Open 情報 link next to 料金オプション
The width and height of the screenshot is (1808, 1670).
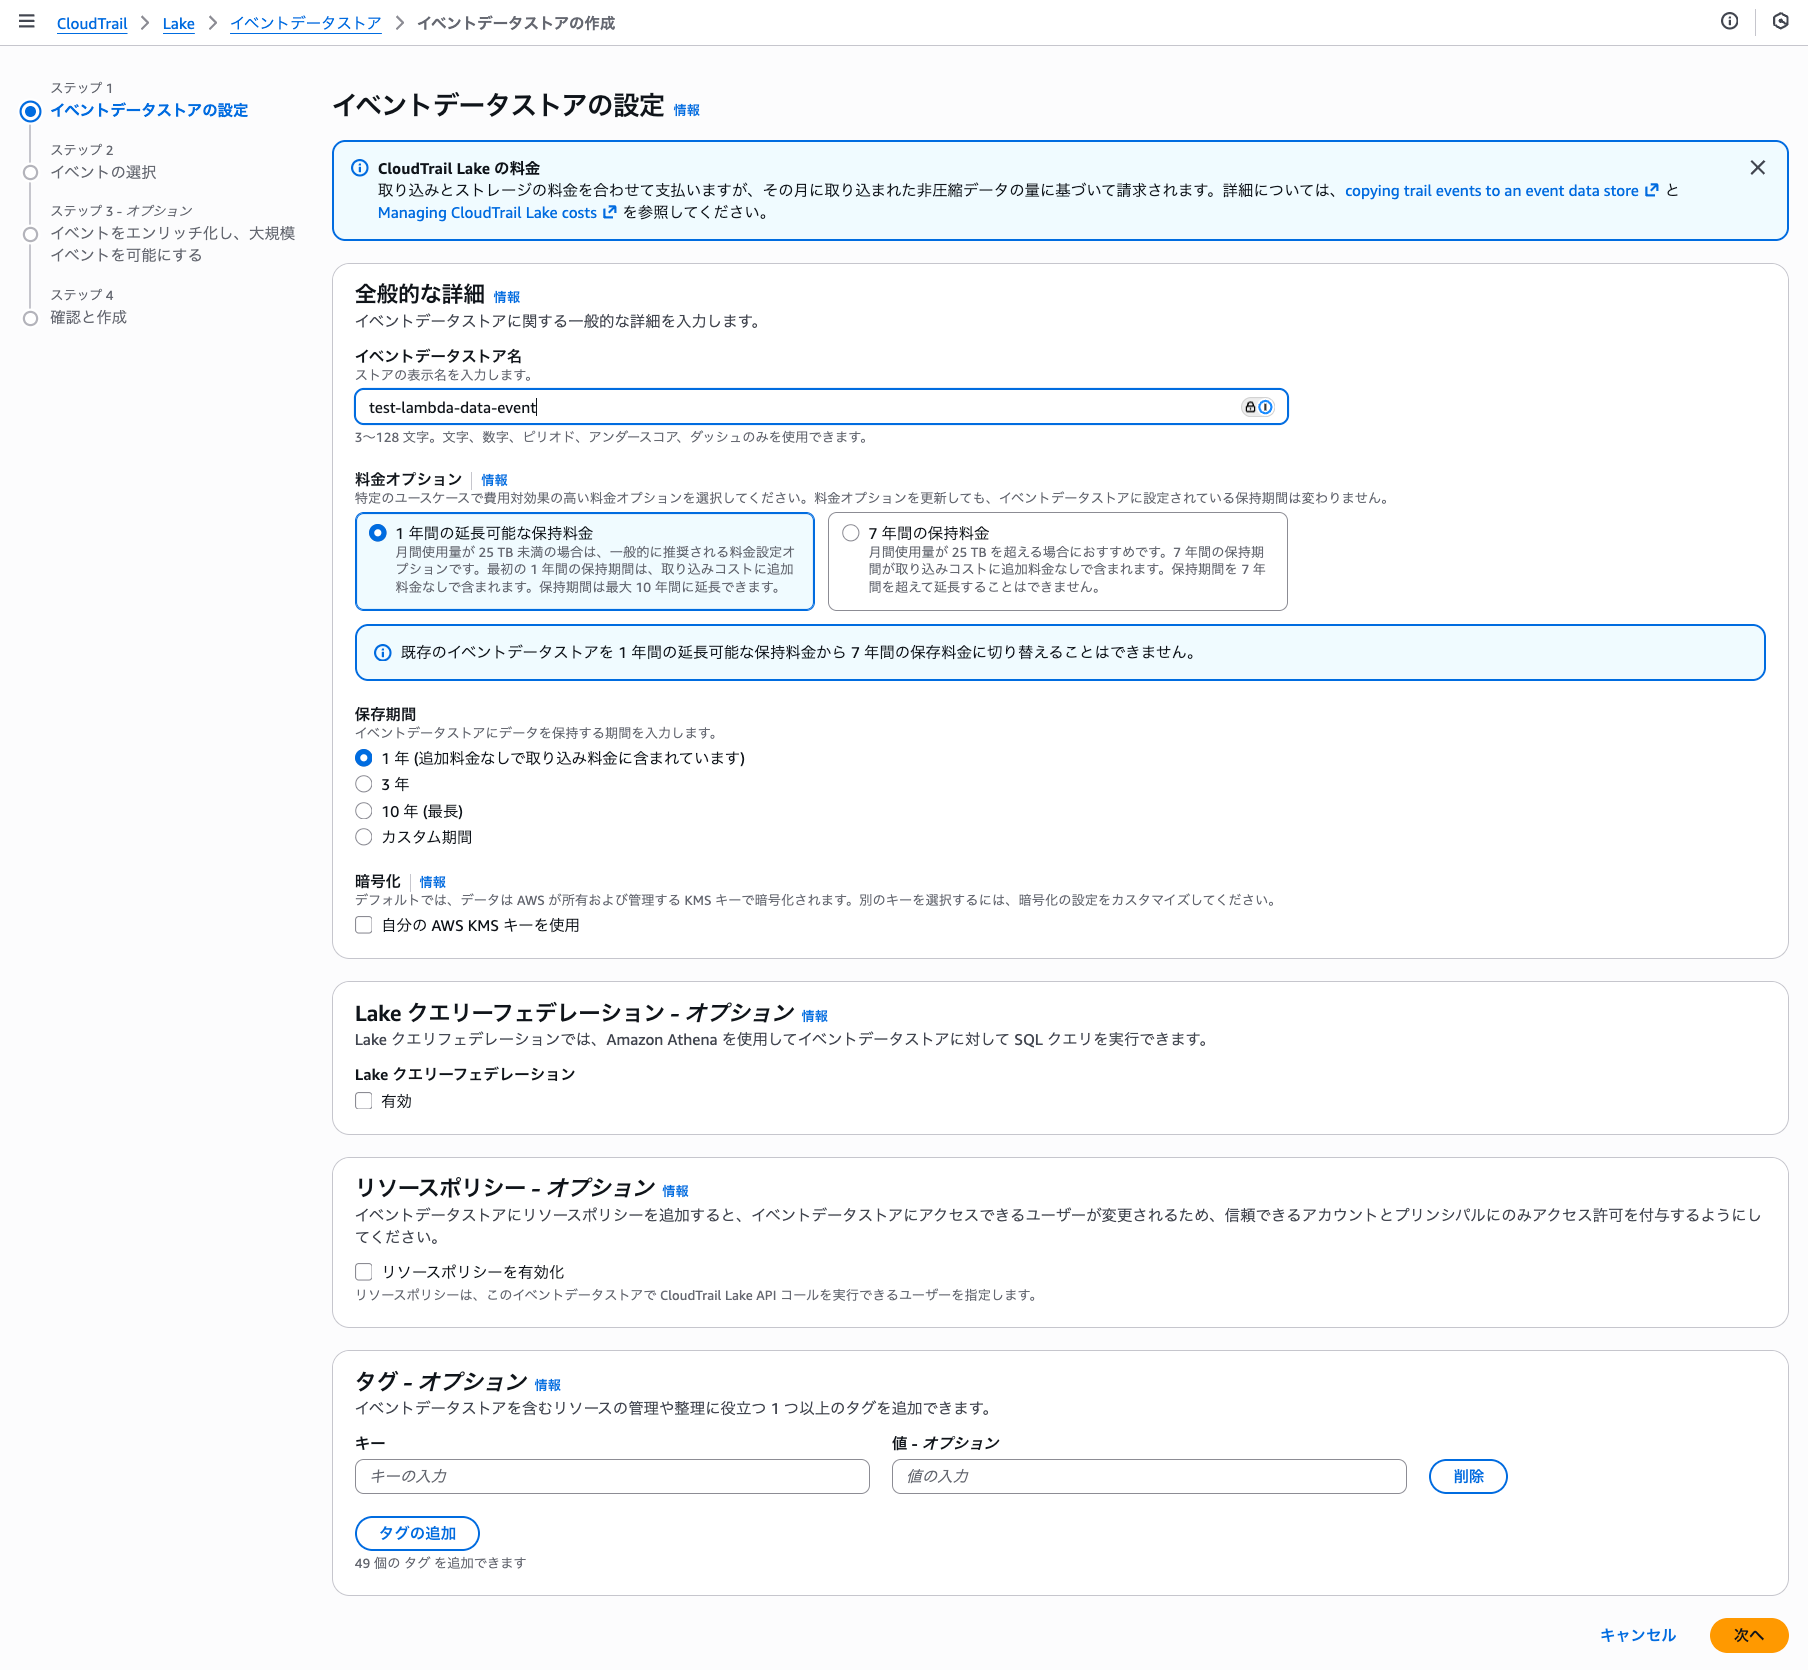coord(494,480)
